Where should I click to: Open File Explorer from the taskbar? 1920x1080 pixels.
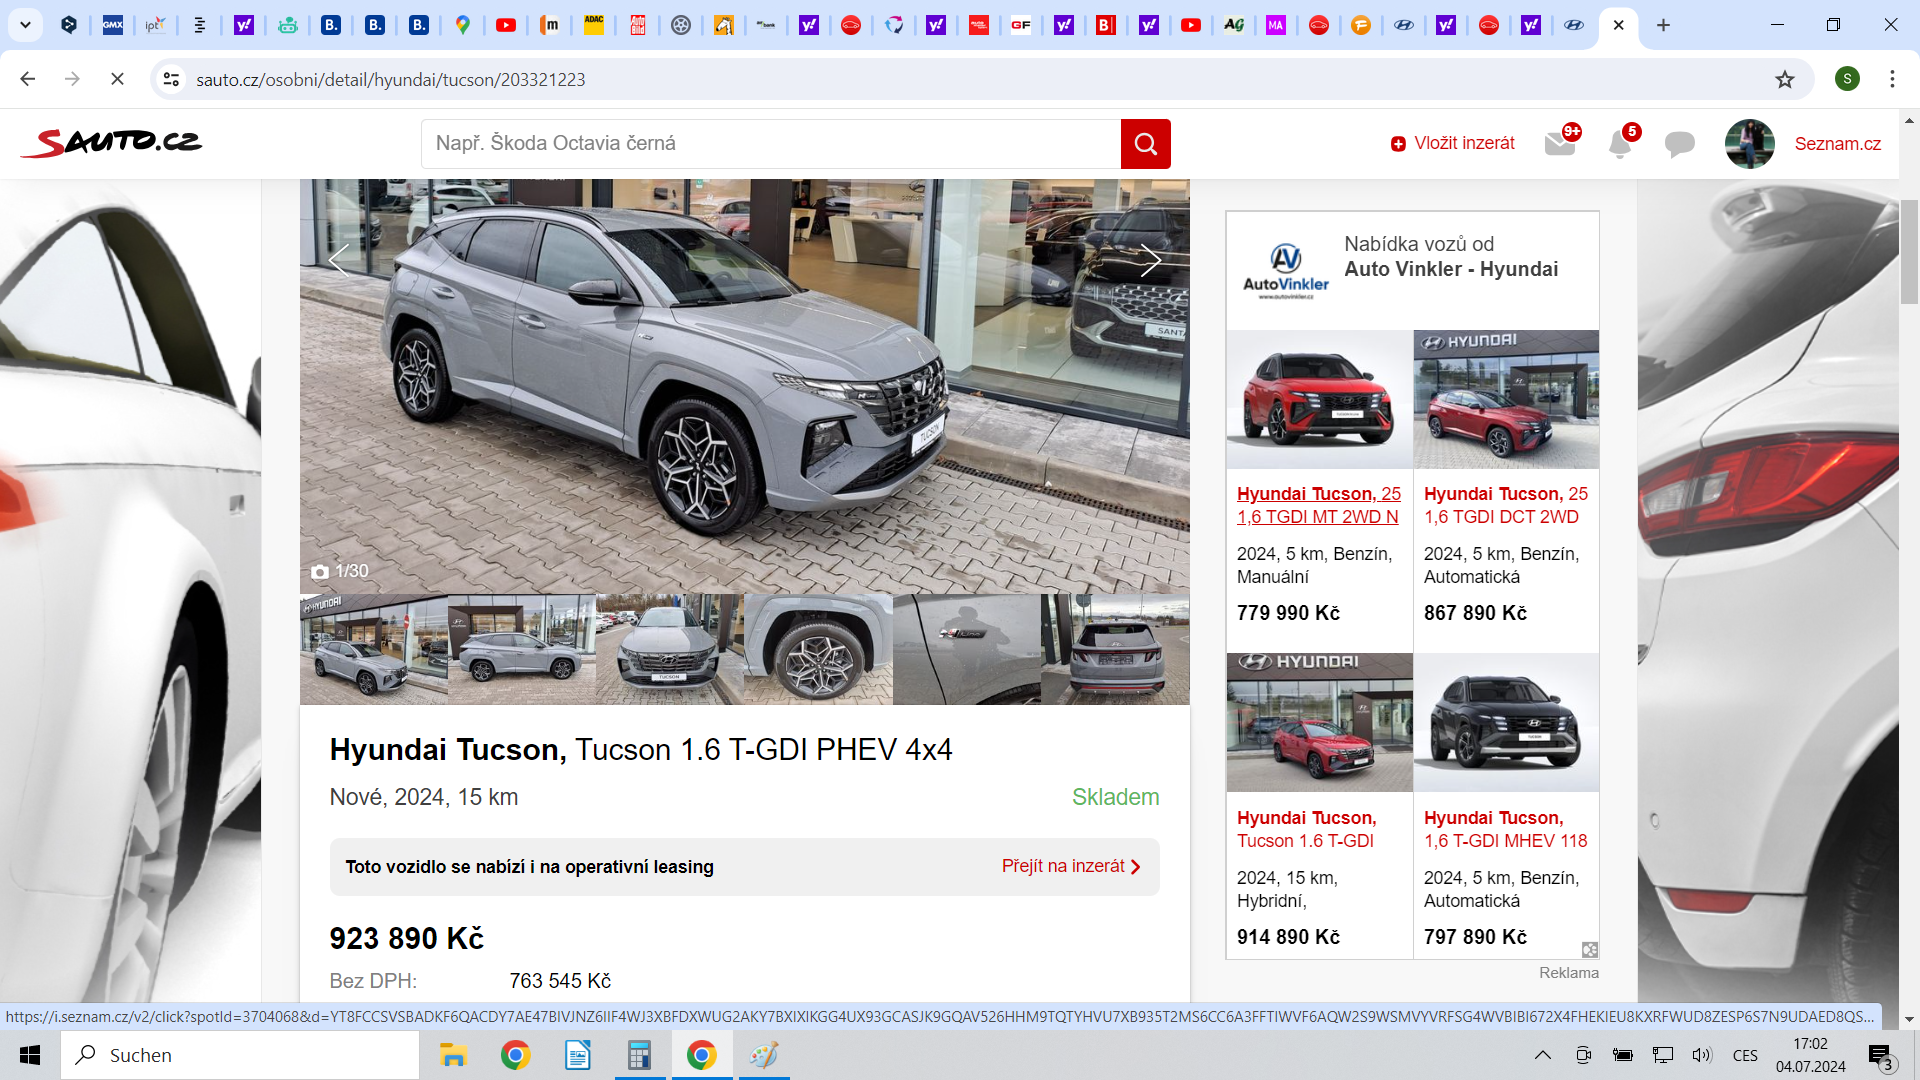coord(453,1055)
